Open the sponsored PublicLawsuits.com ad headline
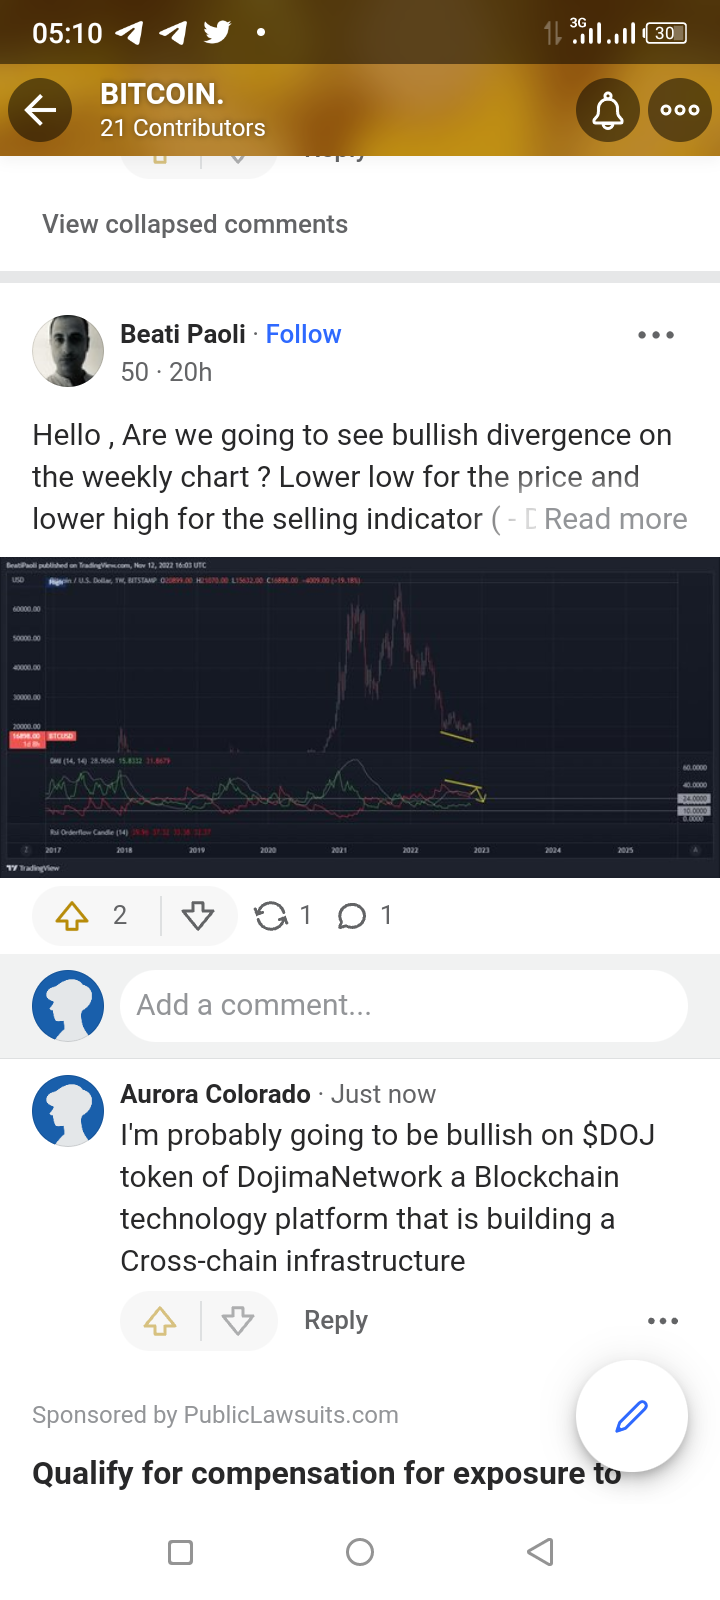 327,1473
